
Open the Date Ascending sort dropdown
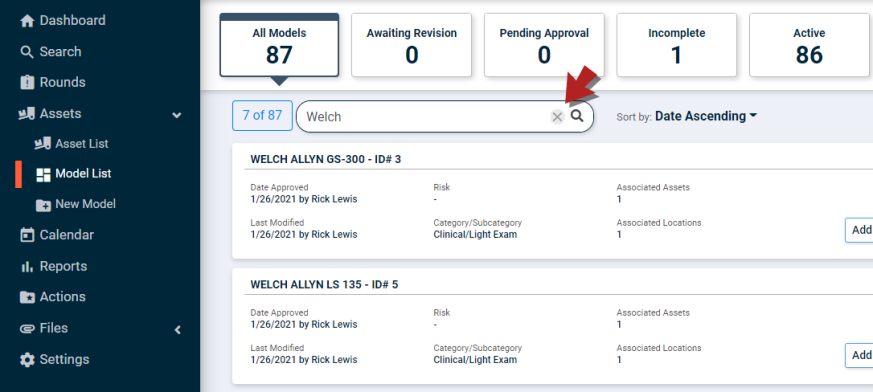[706, 116]
